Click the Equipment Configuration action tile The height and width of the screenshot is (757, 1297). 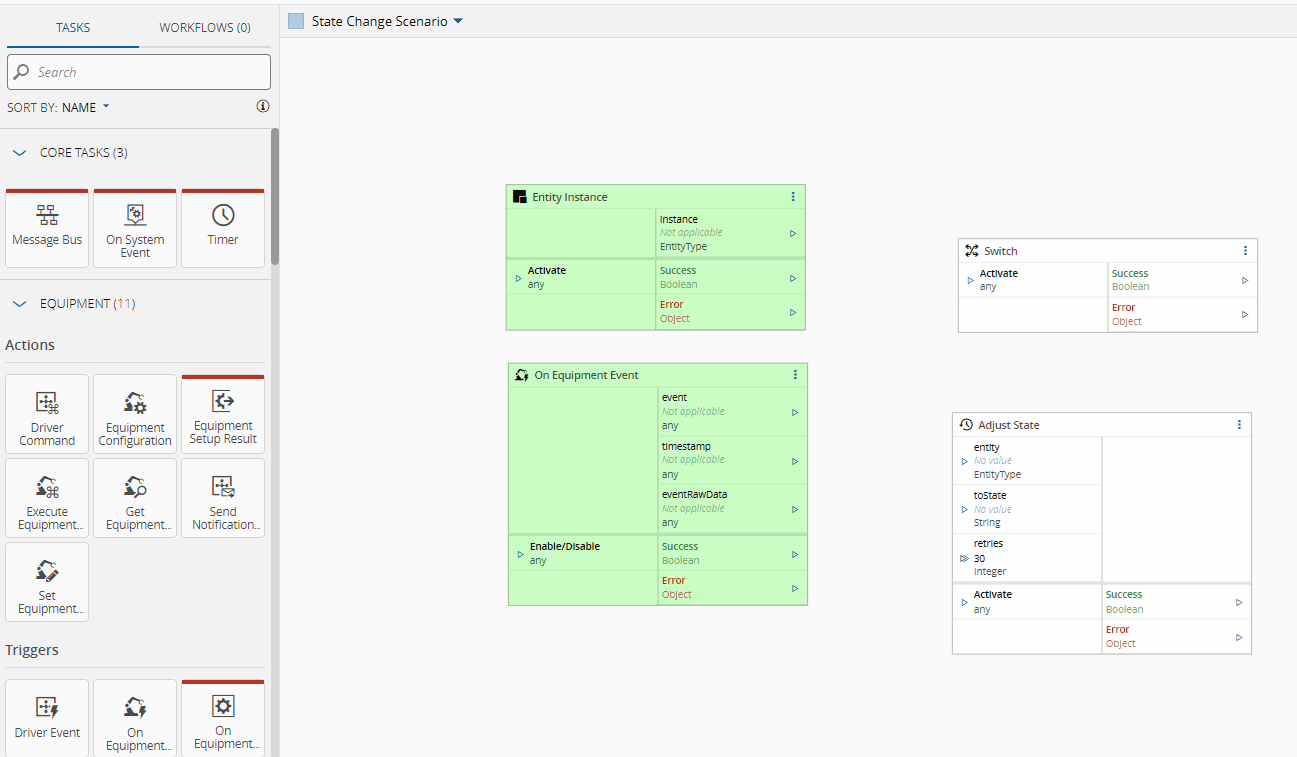click(135, 415)
